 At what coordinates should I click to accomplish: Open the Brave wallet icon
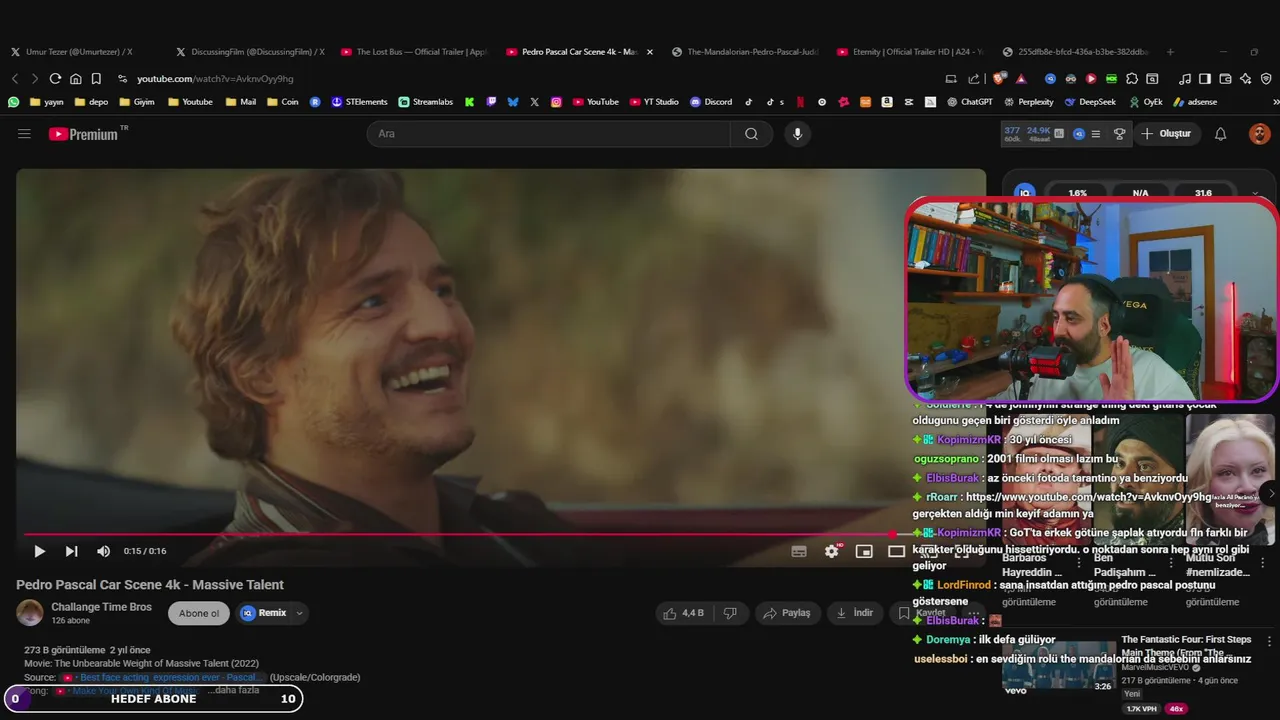tap(1225, 78)
